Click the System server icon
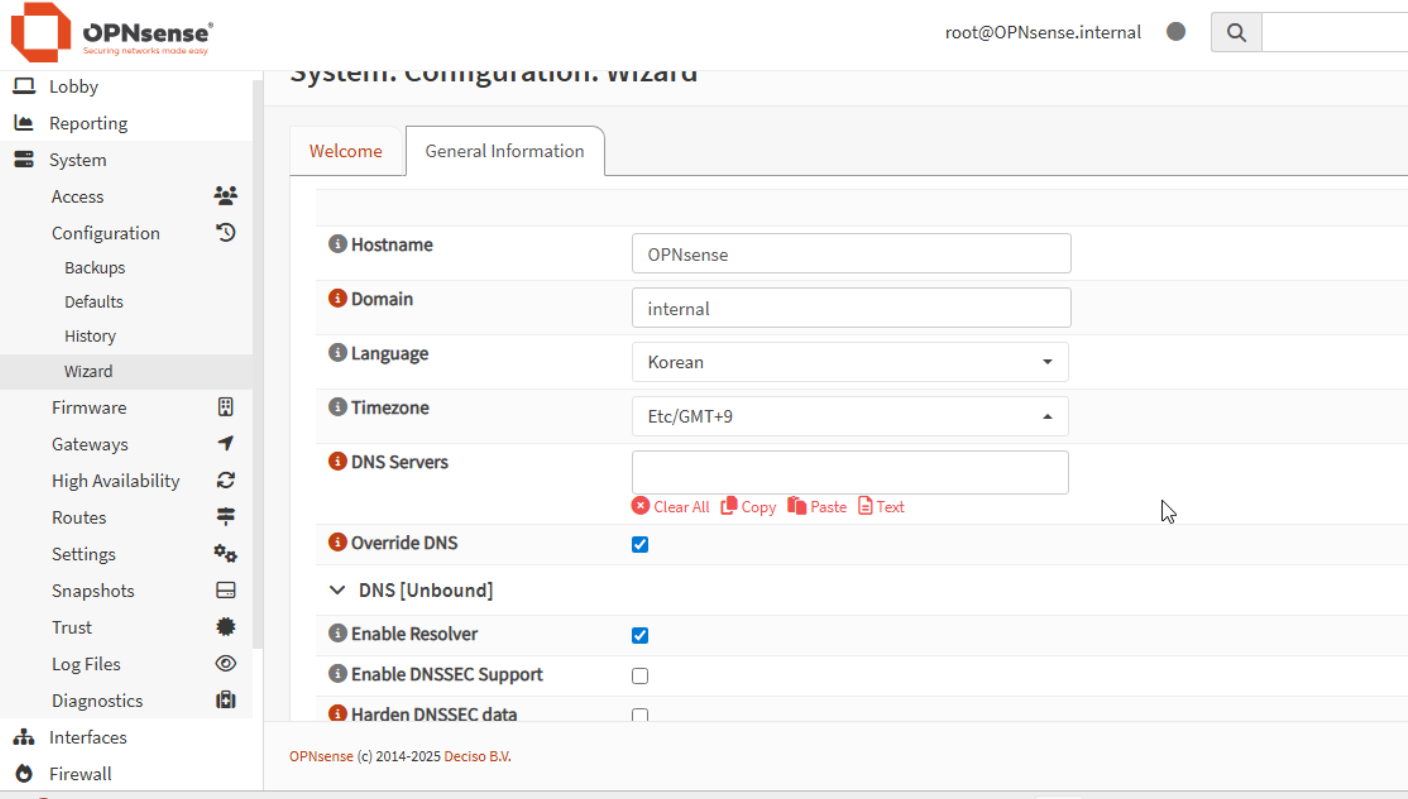The height and width of the screenshot is (799, 1408). (24, 160)
